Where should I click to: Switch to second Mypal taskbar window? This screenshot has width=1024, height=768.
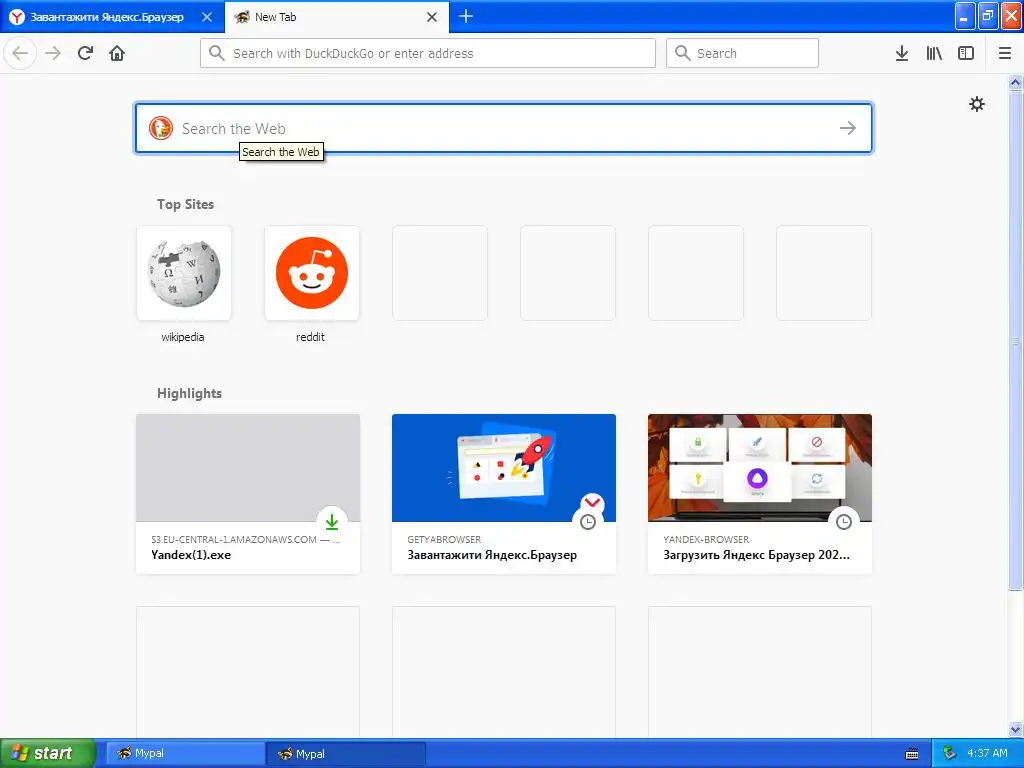pos(346,753)
